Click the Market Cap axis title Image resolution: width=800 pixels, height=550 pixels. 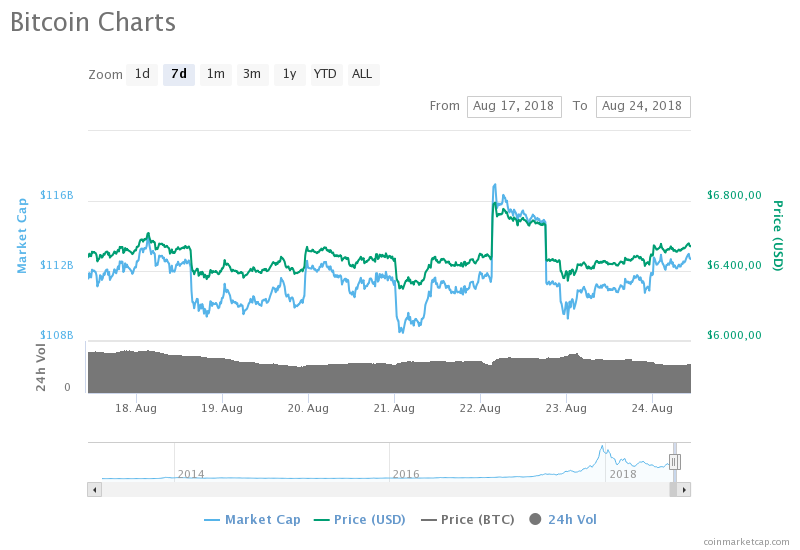[21, 236]
